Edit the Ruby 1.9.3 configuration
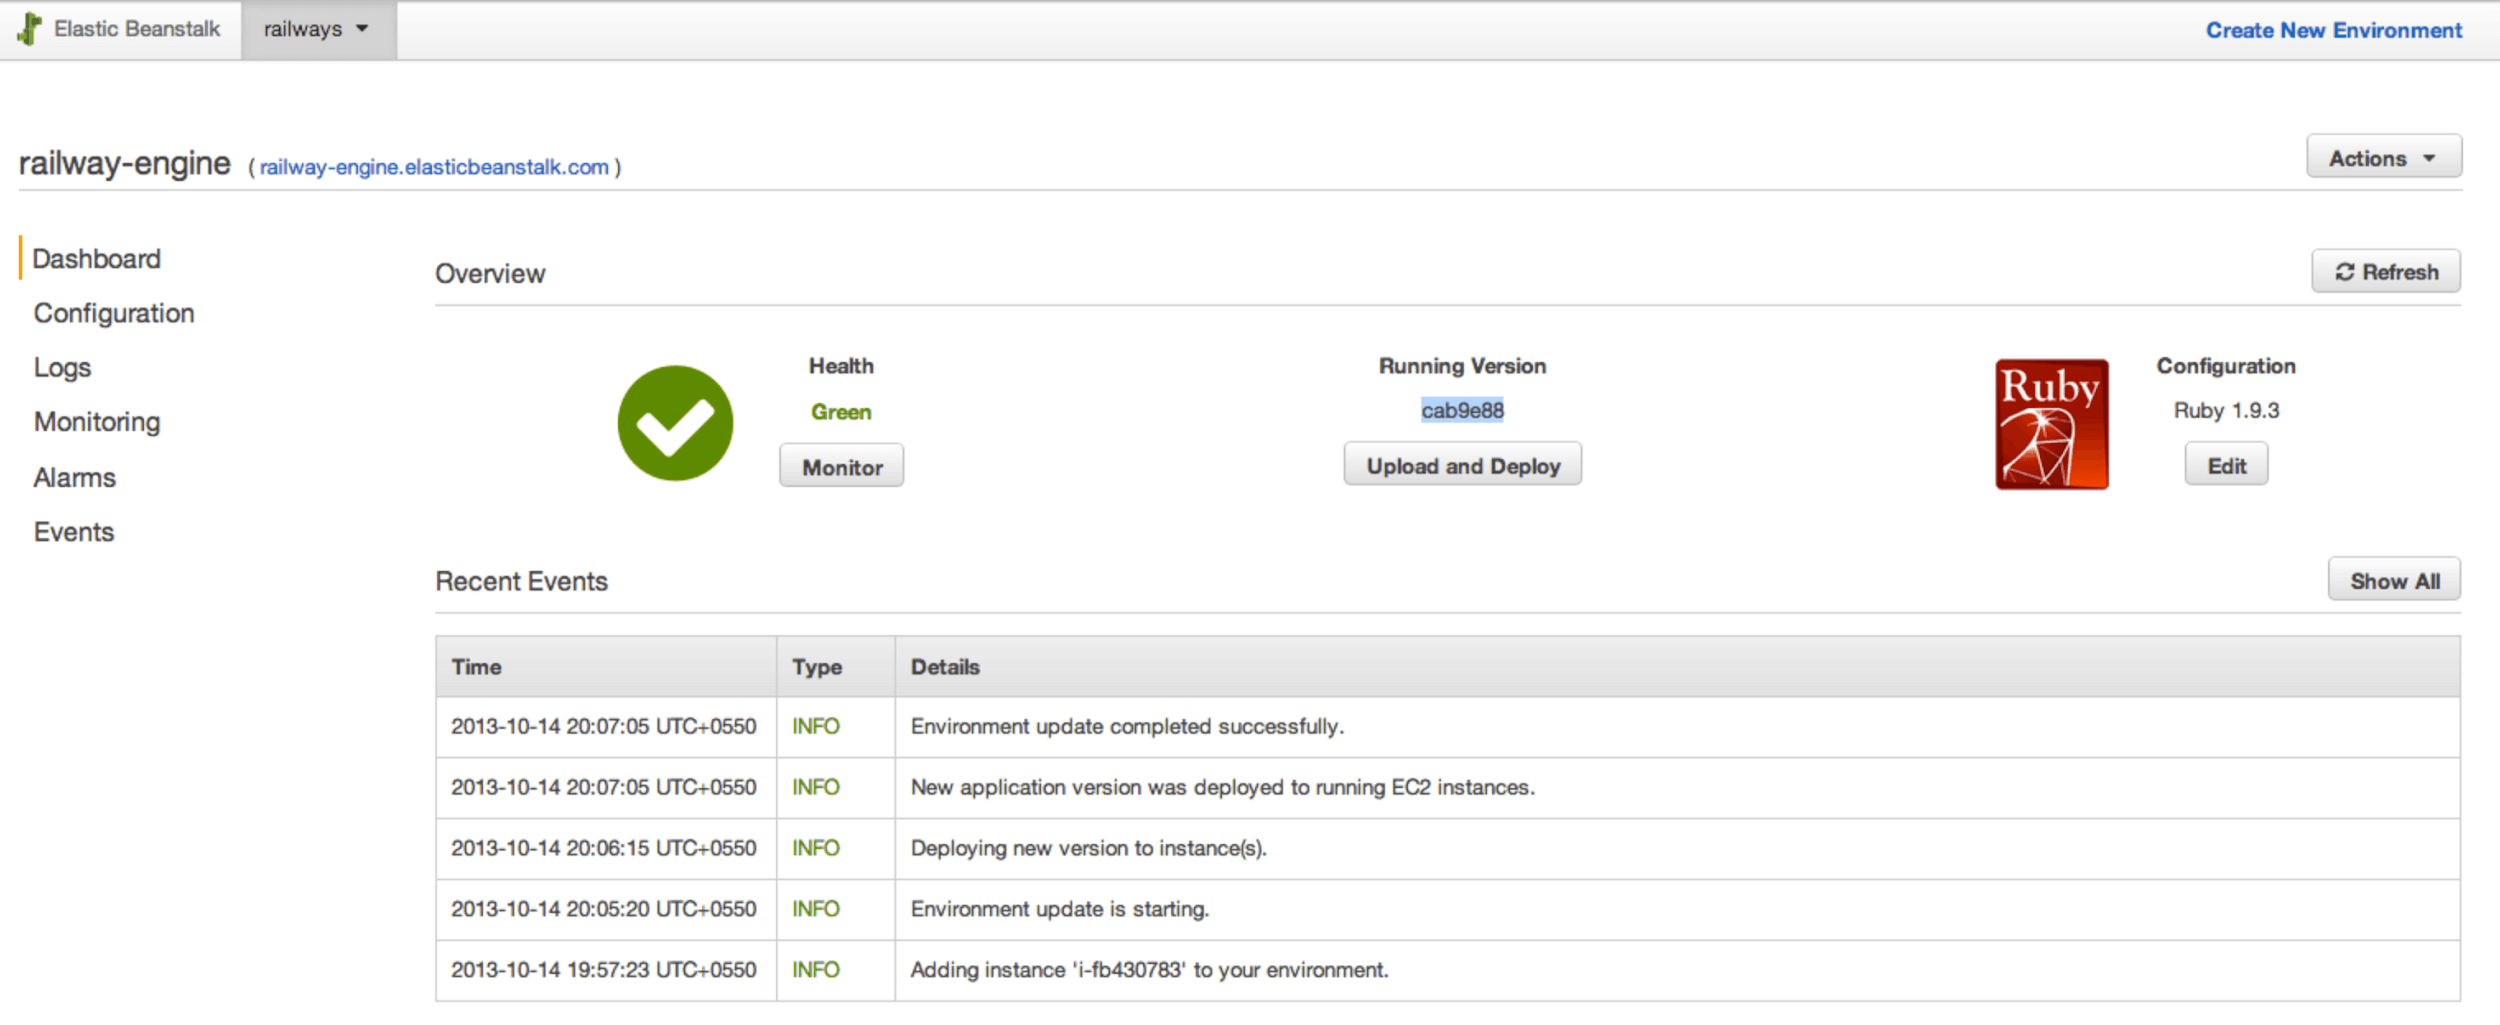2500x1025 pixels. [x=2226, y=466]
